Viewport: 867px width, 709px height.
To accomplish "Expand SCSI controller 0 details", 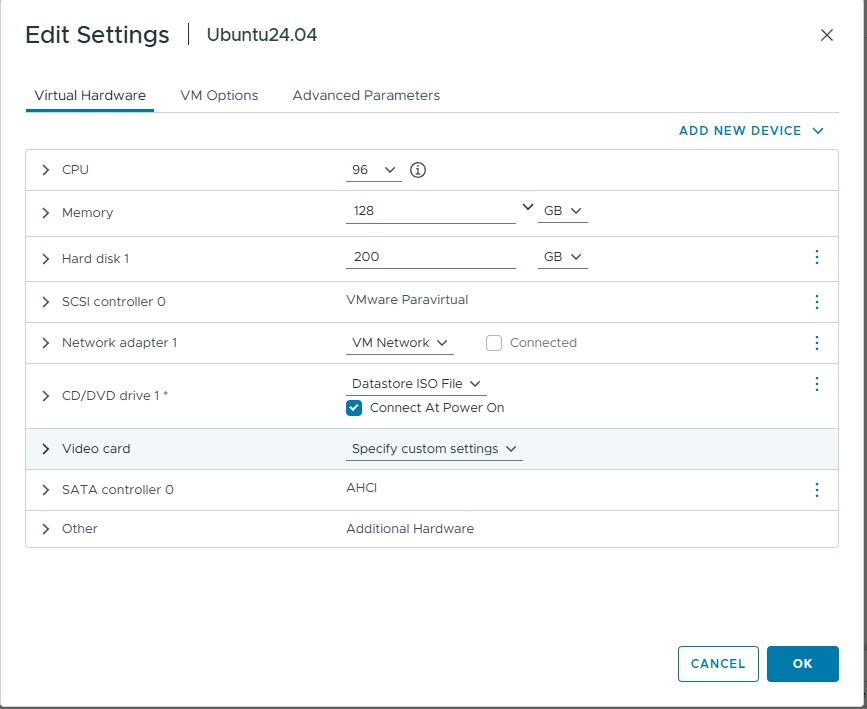I will (46, 302).
